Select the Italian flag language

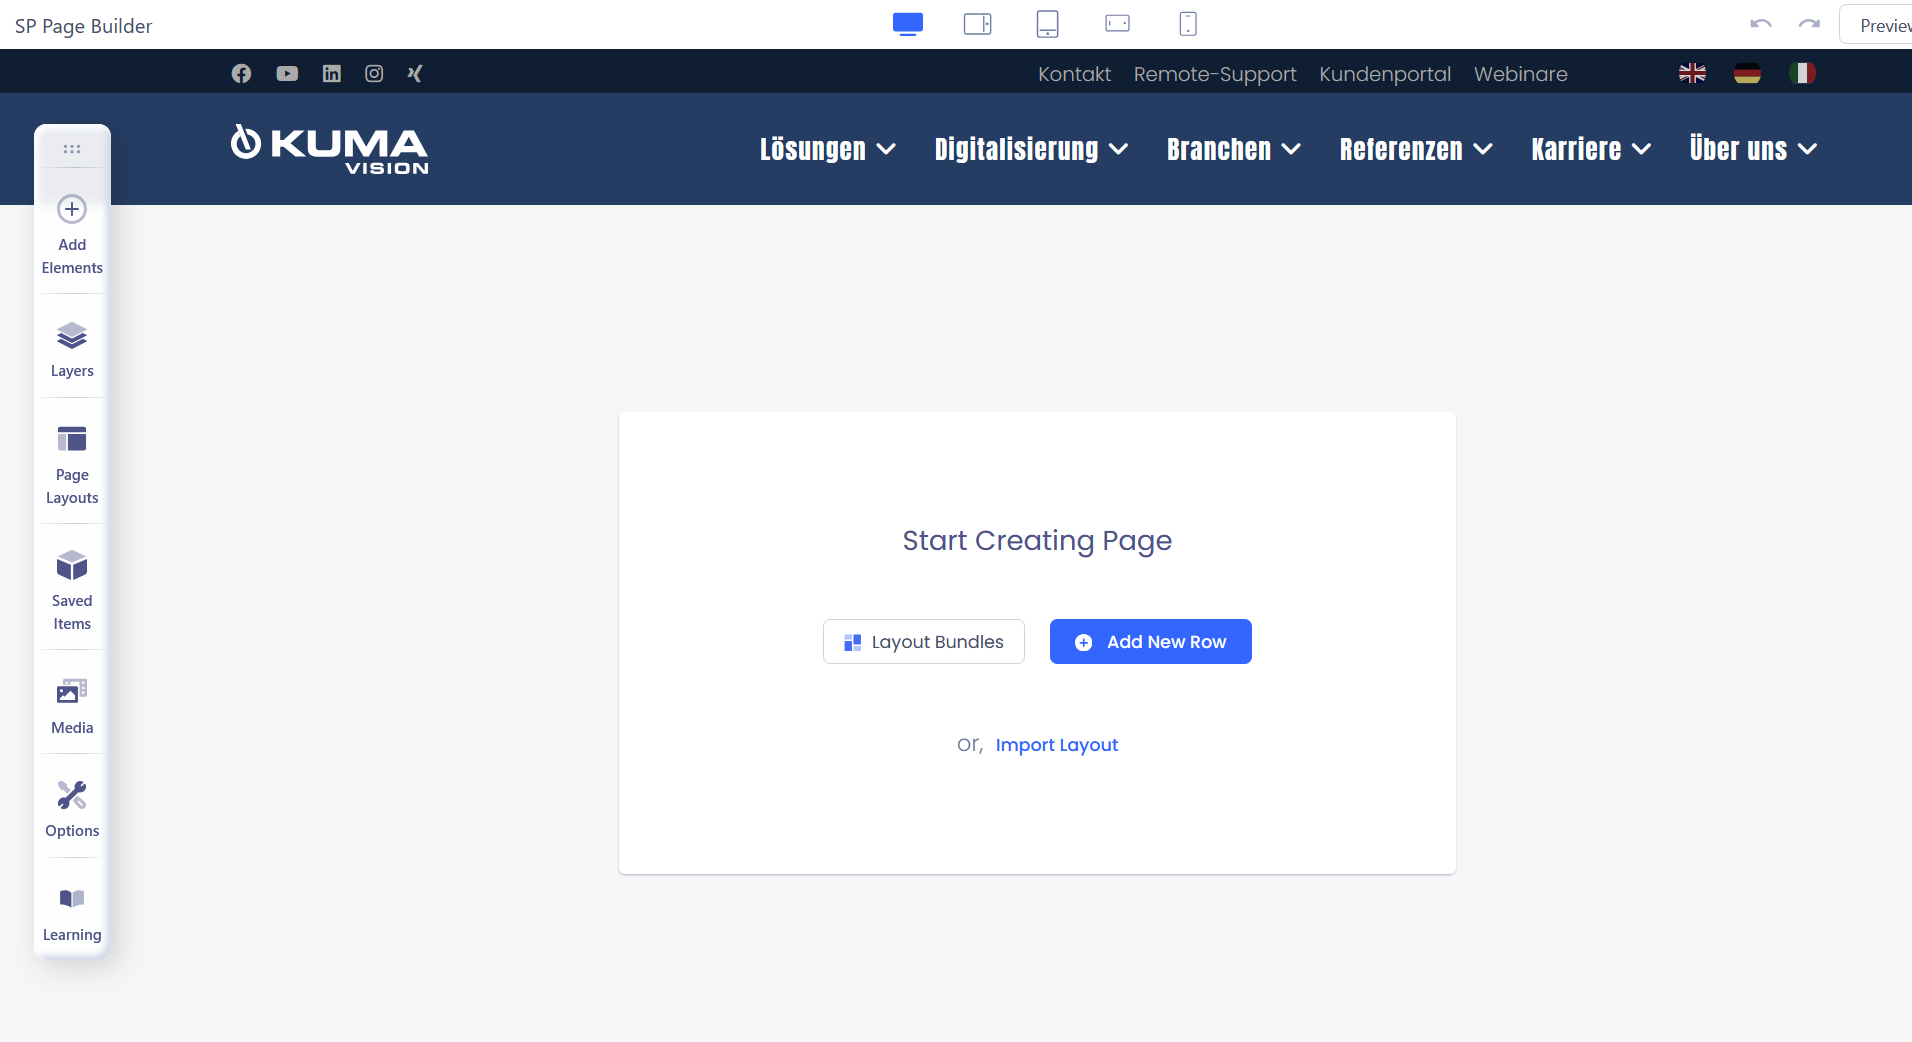(x=1802, y=73)
